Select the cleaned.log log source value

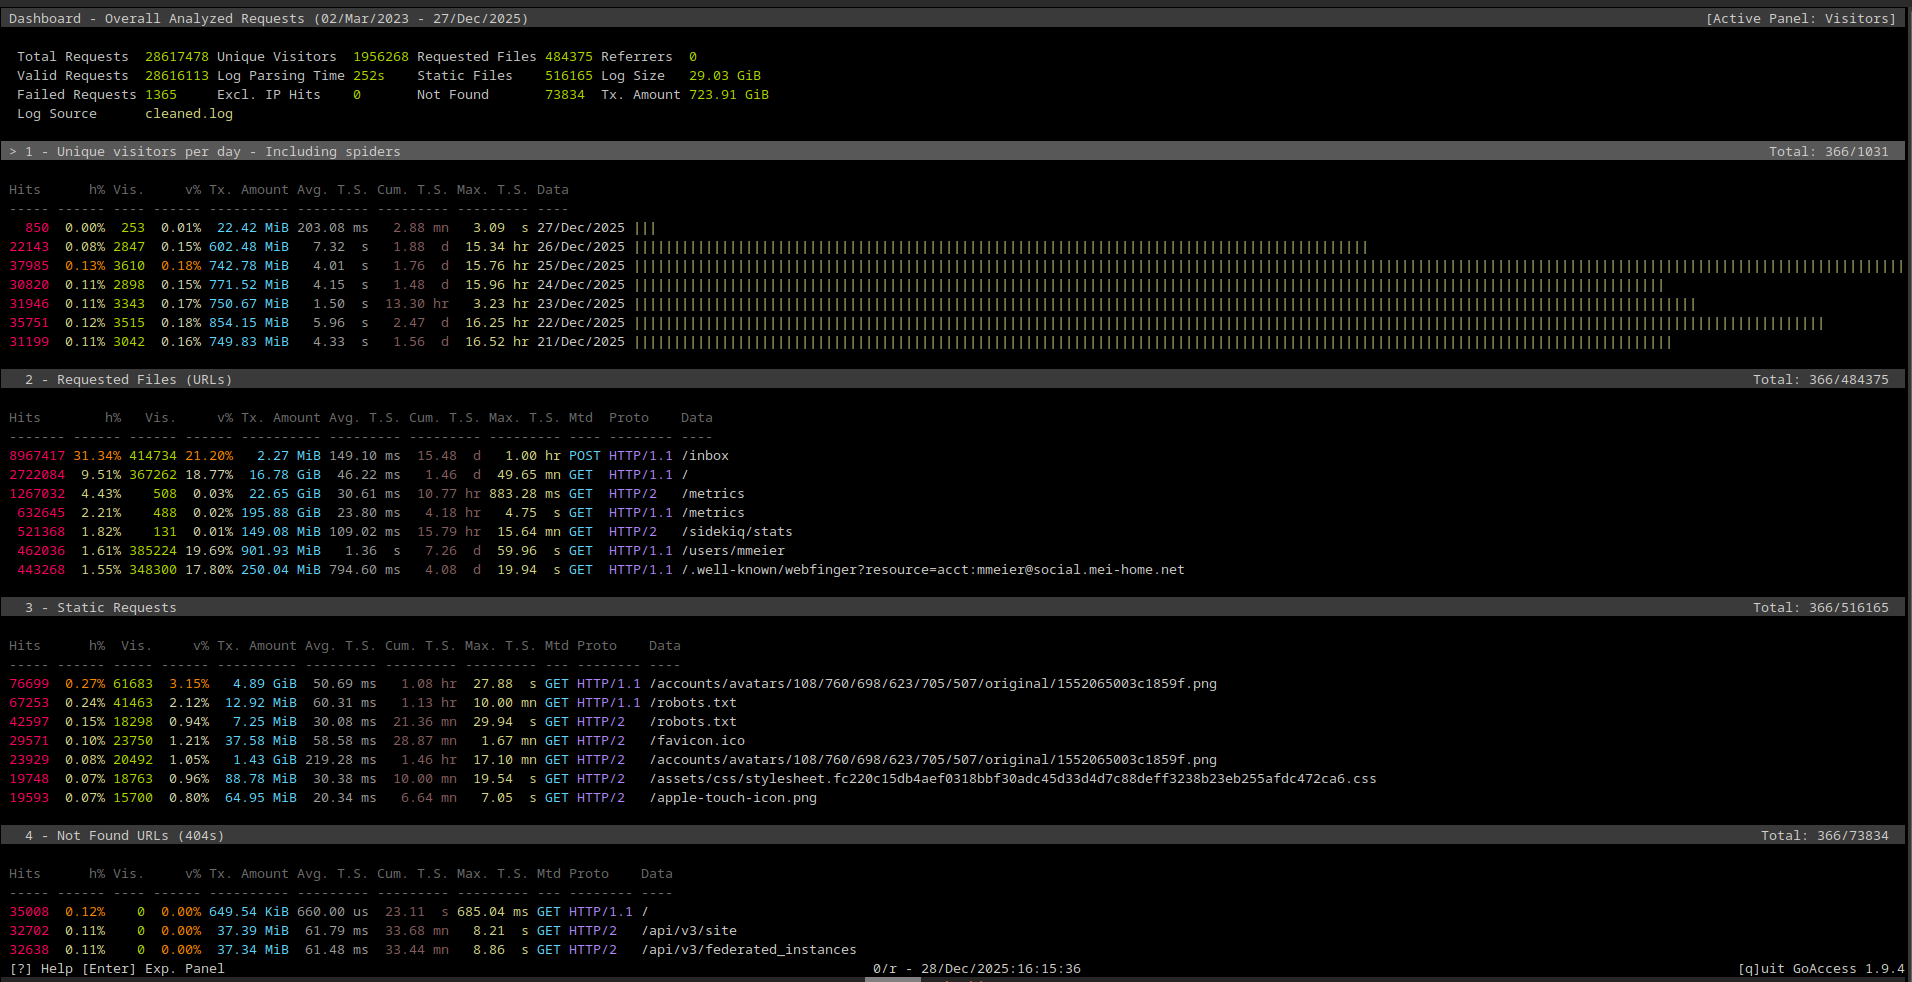188,113
